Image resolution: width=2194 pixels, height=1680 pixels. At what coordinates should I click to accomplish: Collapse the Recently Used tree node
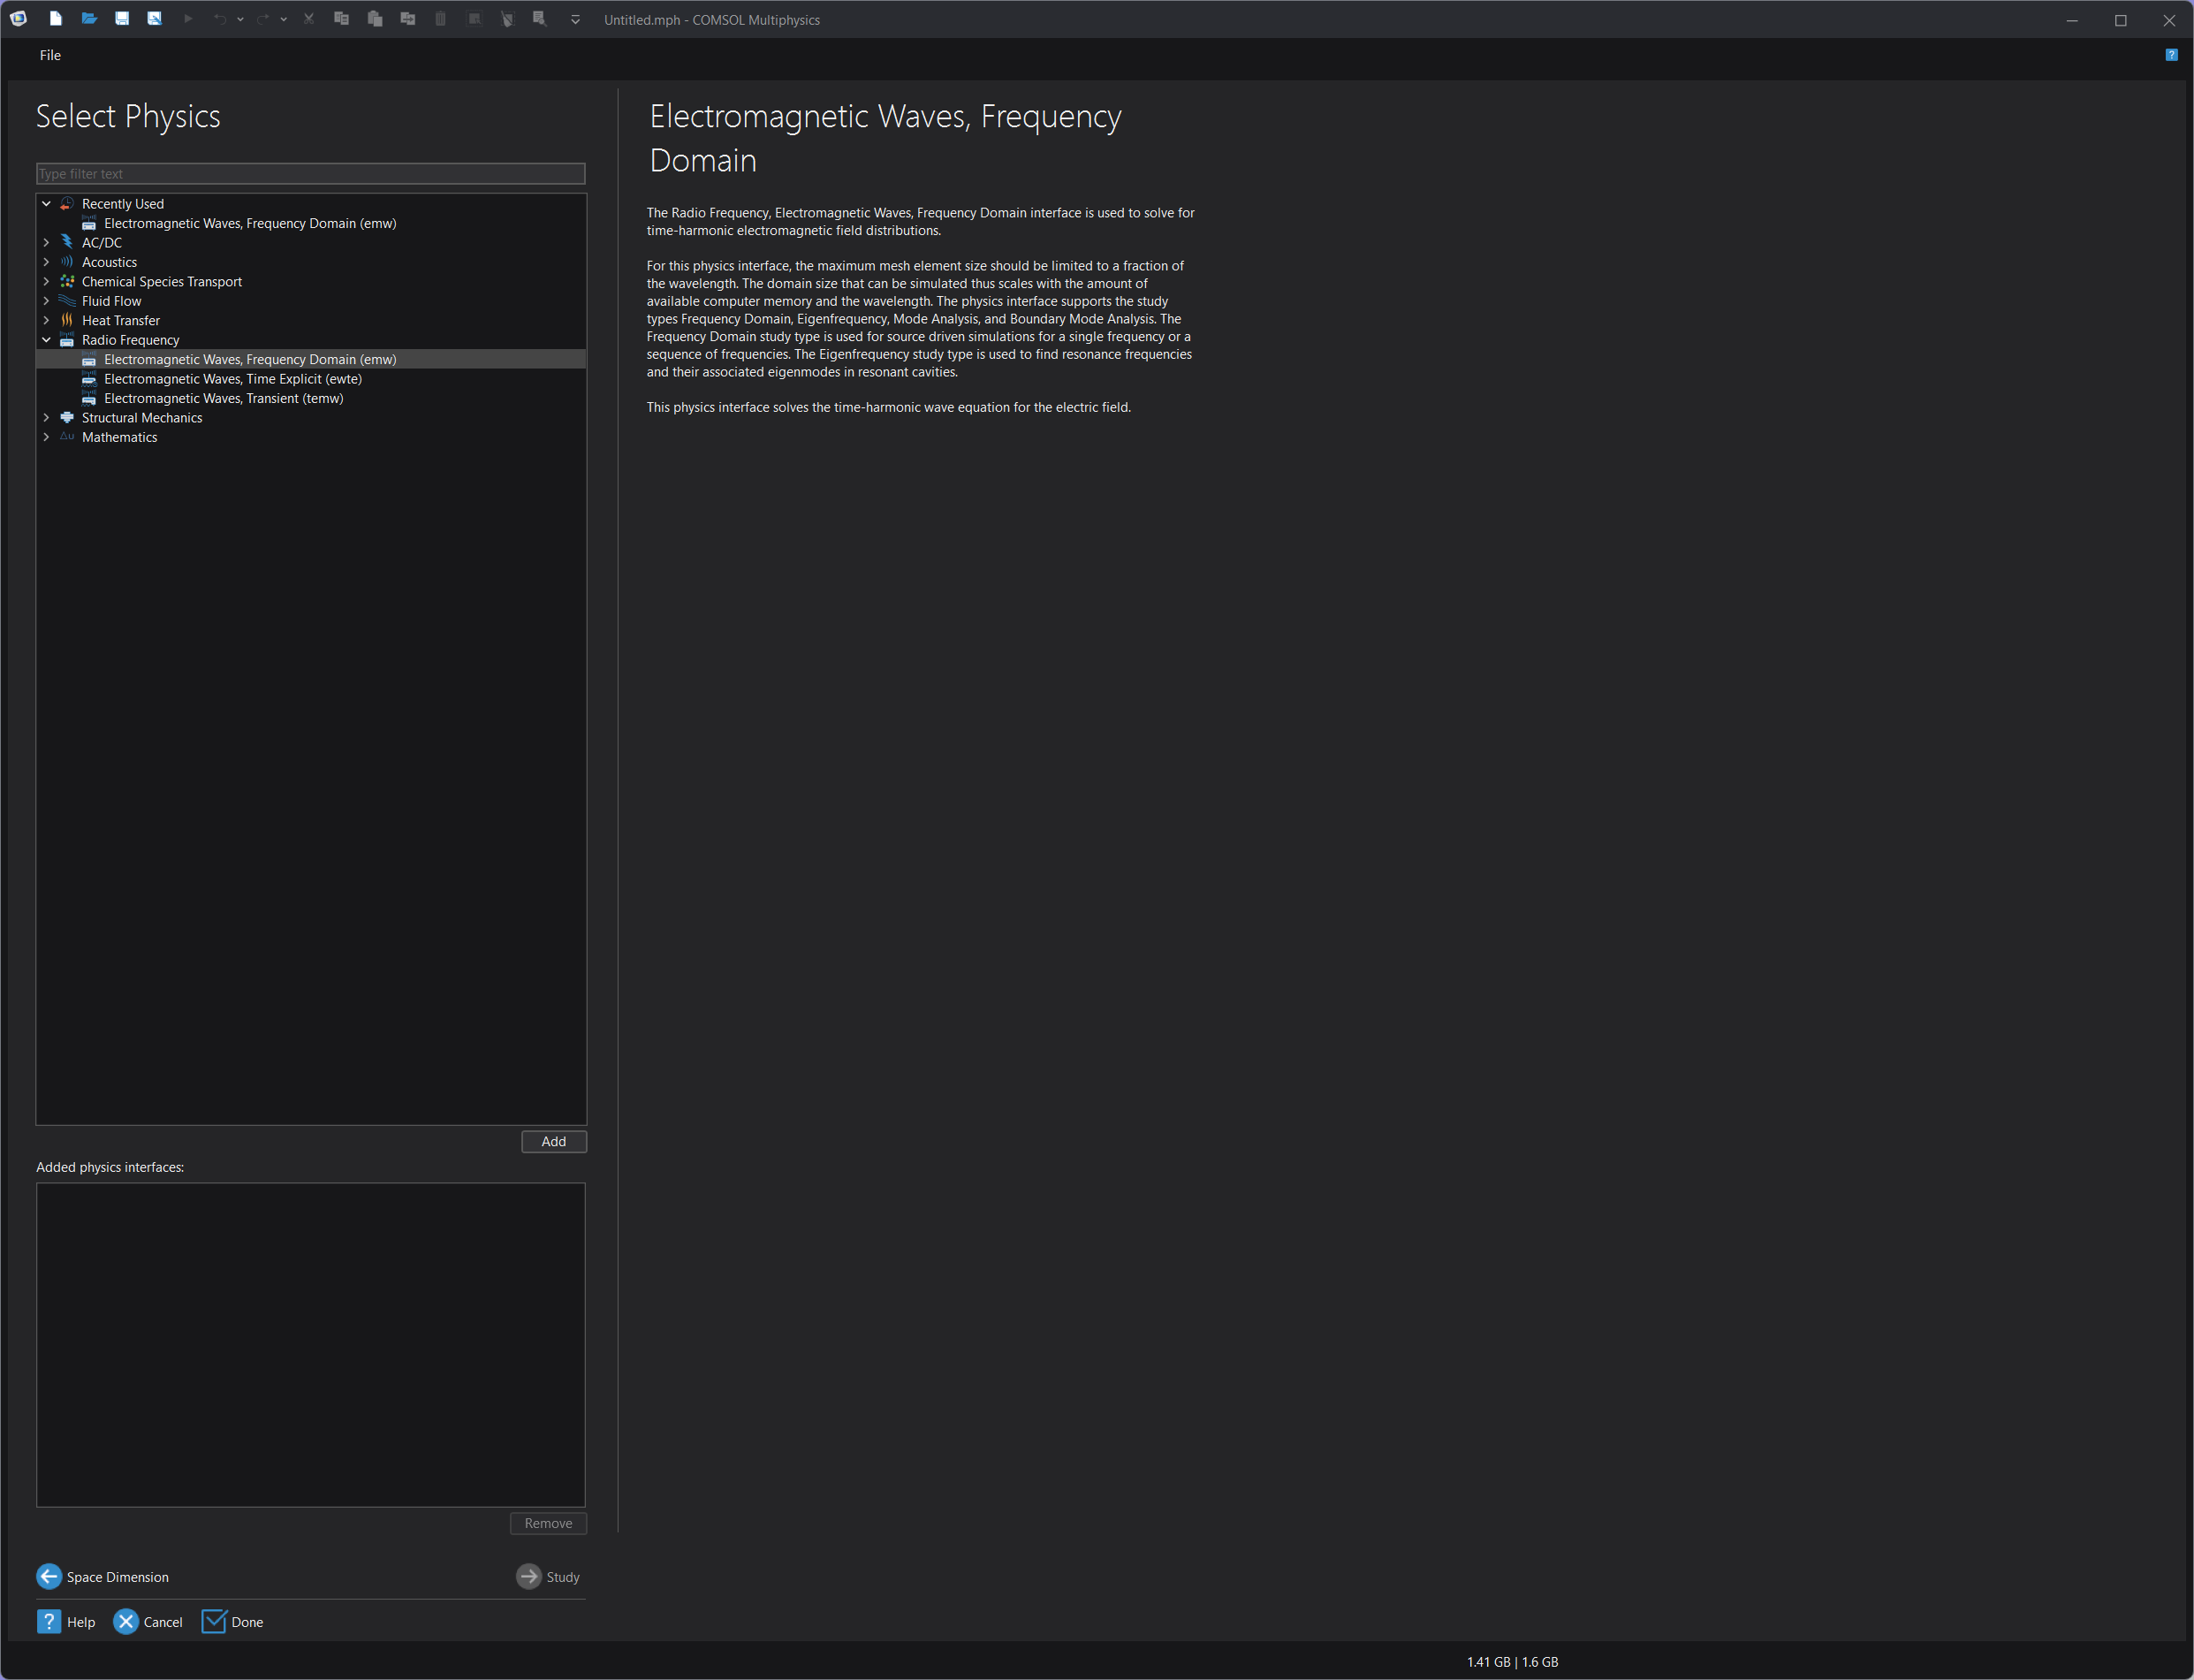coord(46,203)
